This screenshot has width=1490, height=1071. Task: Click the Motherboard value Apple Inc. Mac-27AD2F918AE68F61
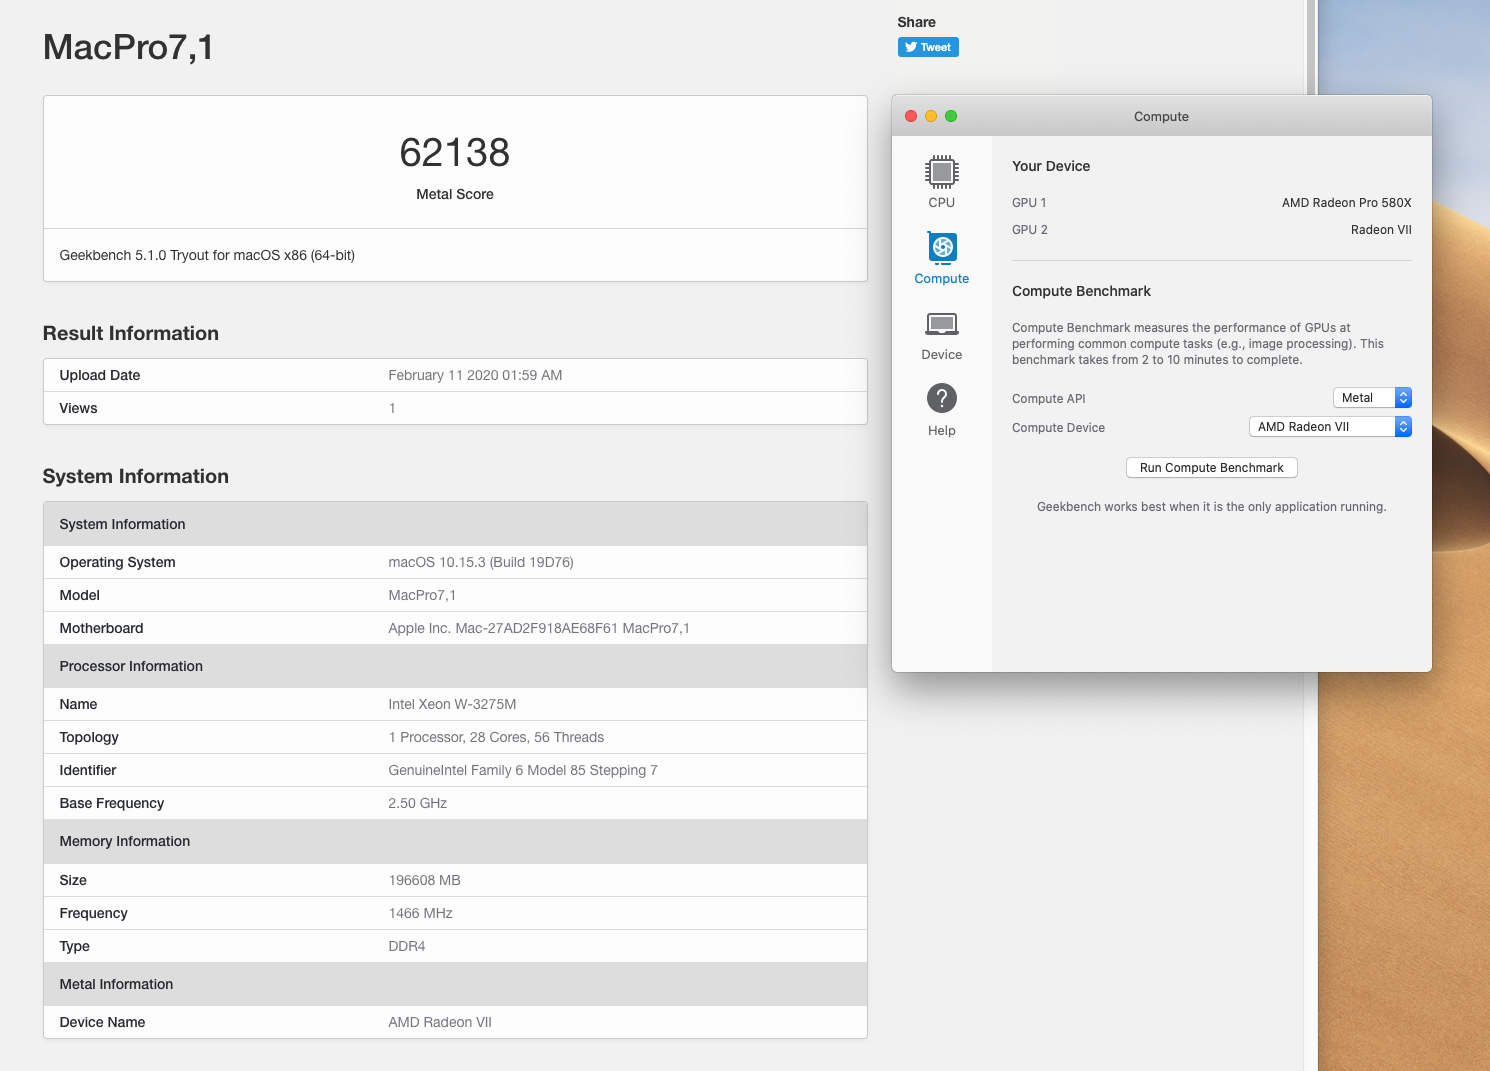(x=539, y=628)
